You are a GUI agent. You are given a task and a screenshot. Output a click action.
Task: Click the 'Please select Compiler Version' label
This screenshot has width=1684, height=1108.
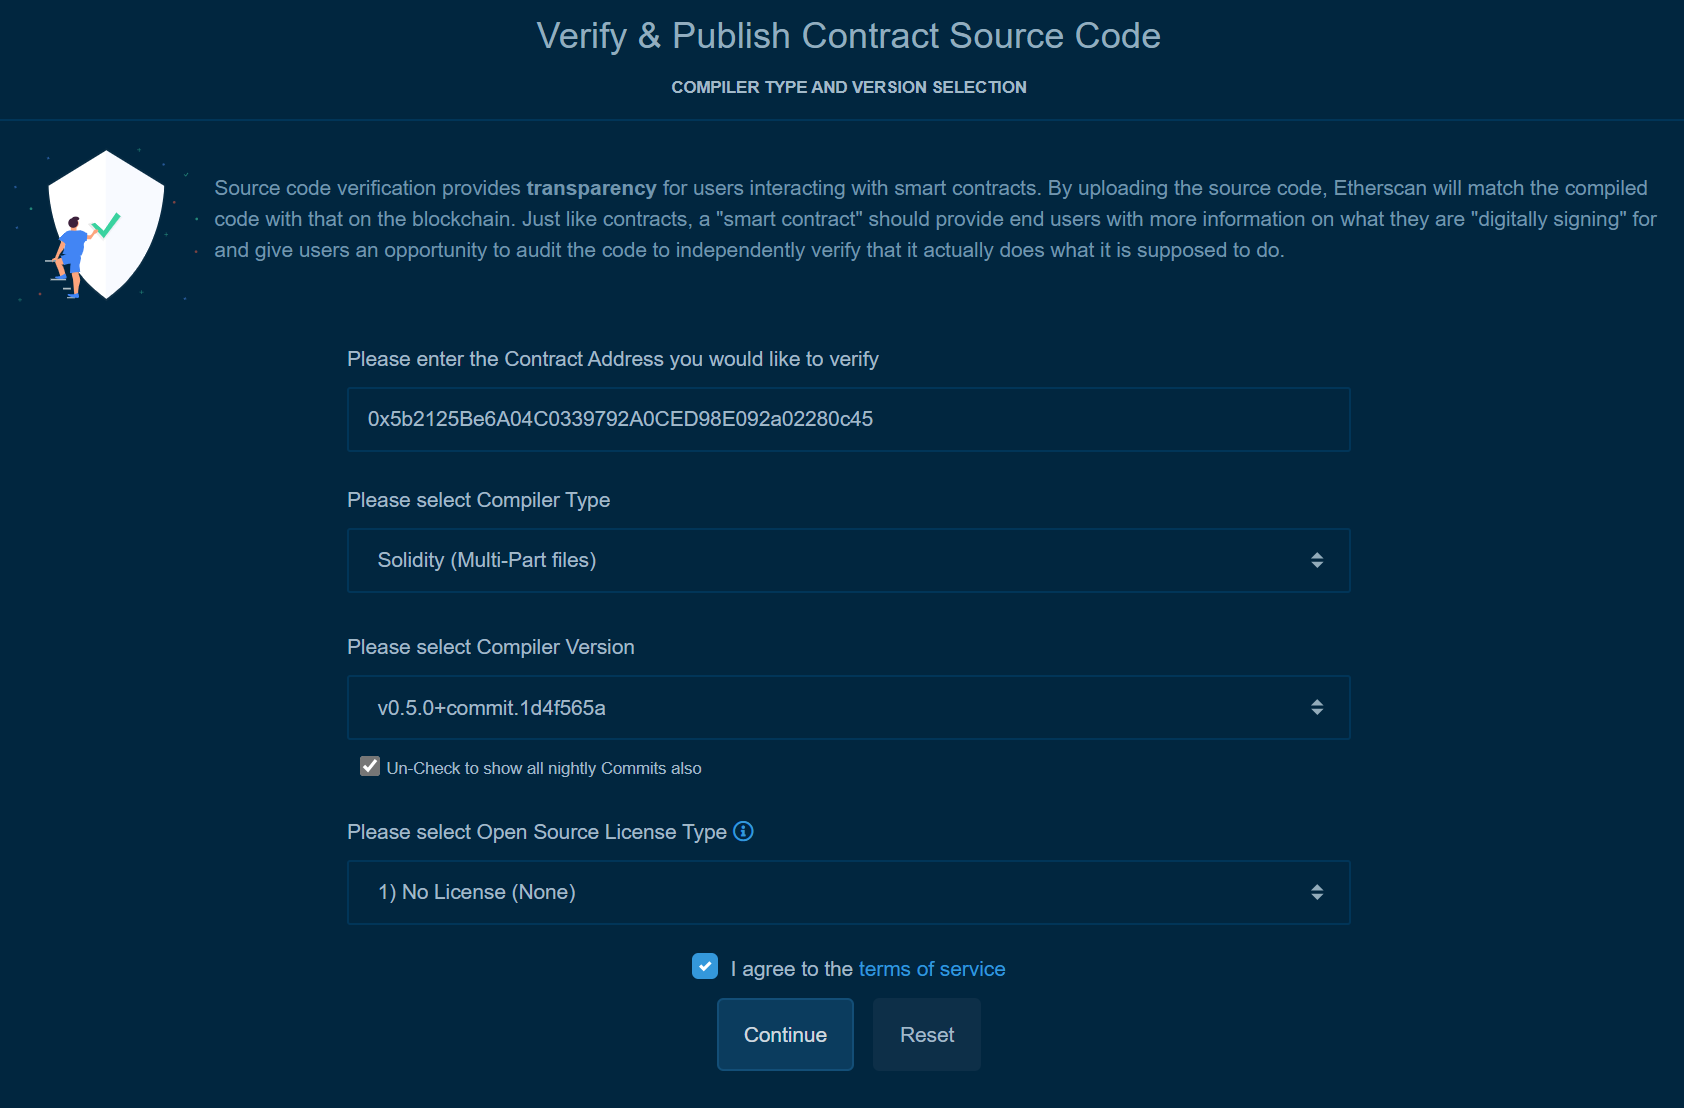point(491,647)
